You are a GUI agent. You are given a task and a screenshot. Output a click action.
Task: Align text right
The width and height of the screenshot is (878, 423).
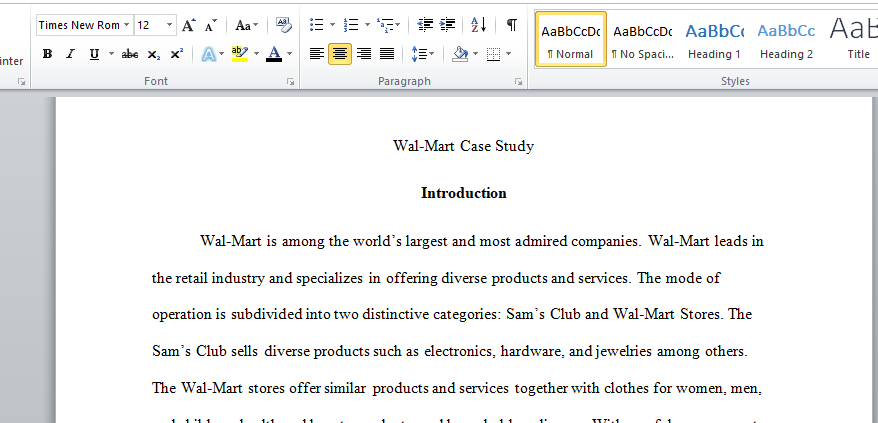click(x=364, y=54)
